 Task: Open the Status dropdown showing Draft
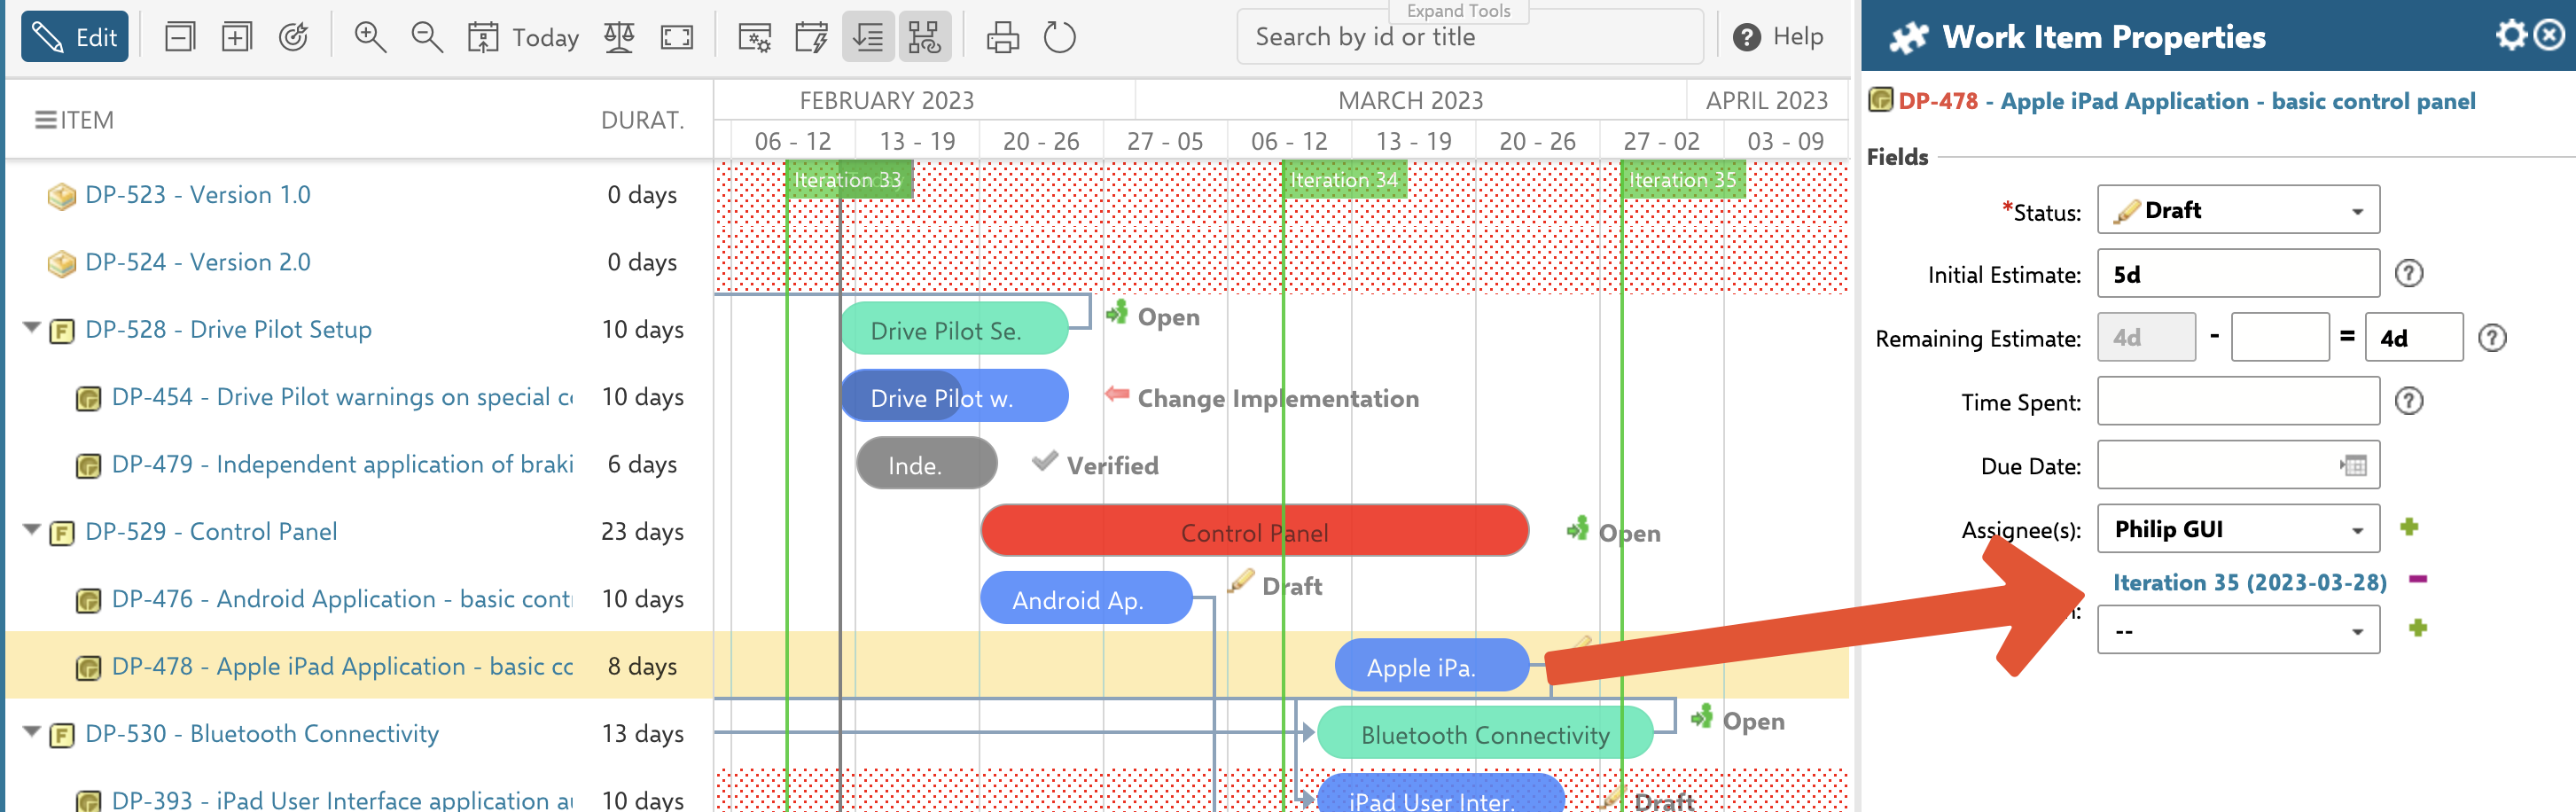(2238, 210)
